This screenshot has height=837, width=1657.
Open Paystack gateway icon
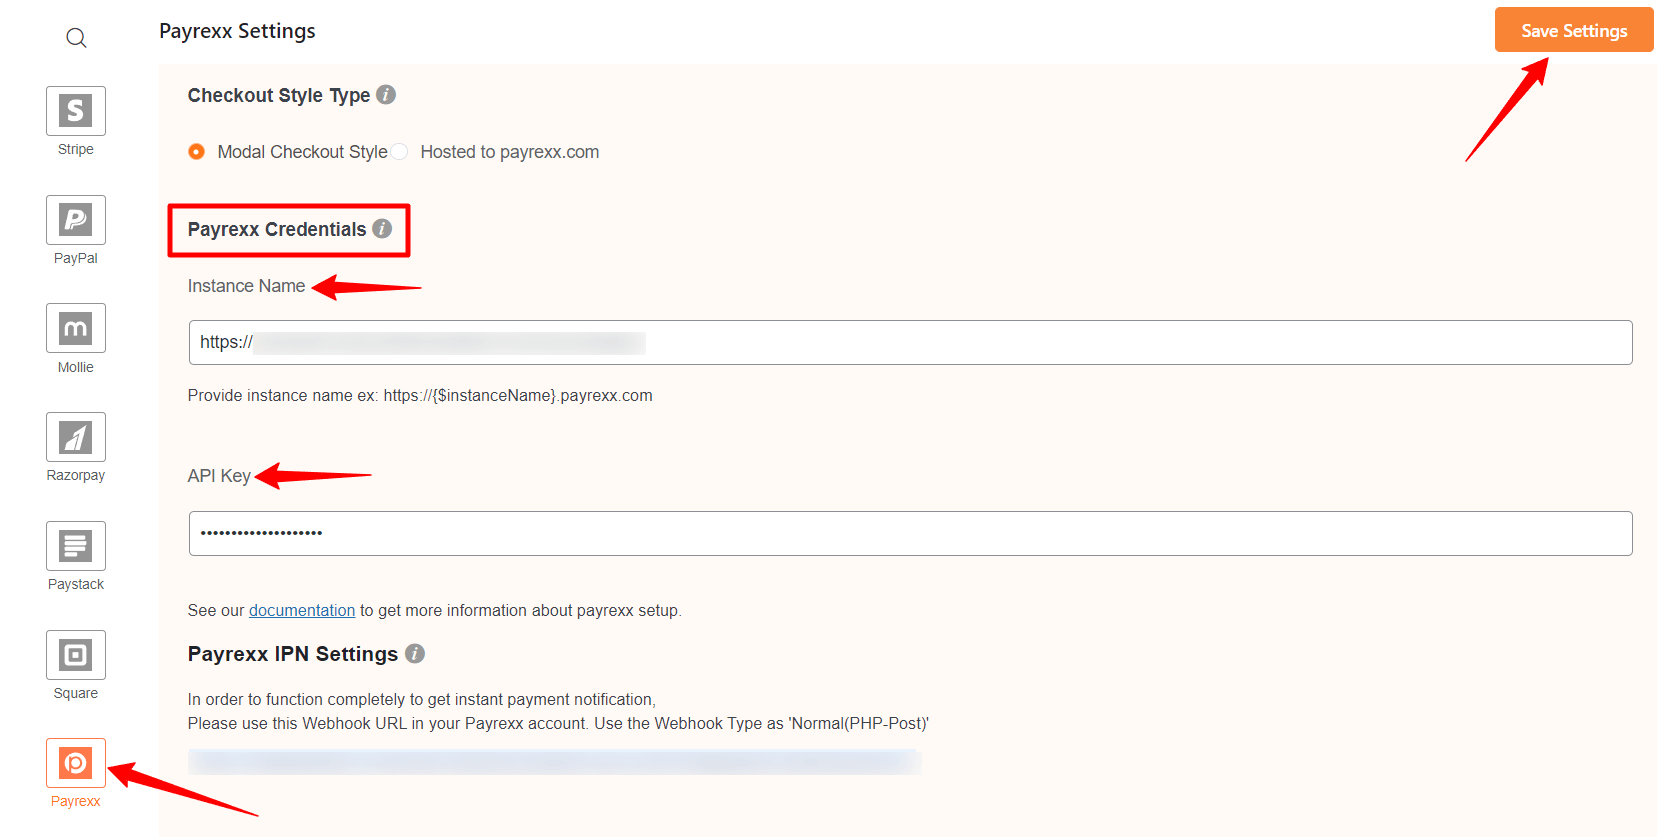[76, 546]
